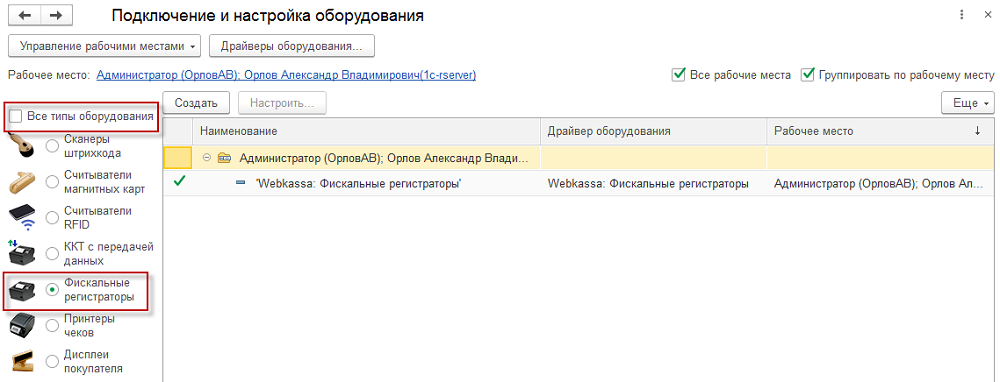Click the Webkassa driver cell
Viewport: 1000px width, 382px height.
654,183
